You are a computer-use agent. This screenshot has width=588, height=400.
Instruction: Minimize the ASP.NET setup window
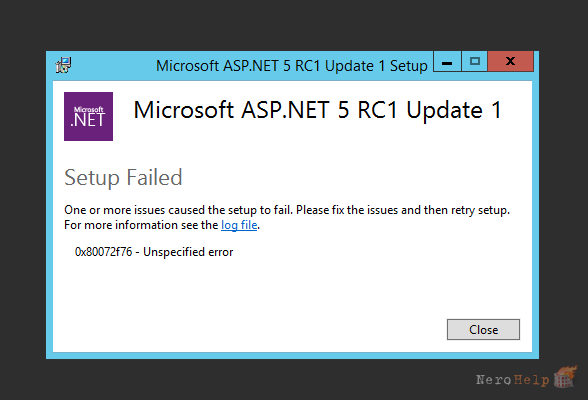[447, 61]
